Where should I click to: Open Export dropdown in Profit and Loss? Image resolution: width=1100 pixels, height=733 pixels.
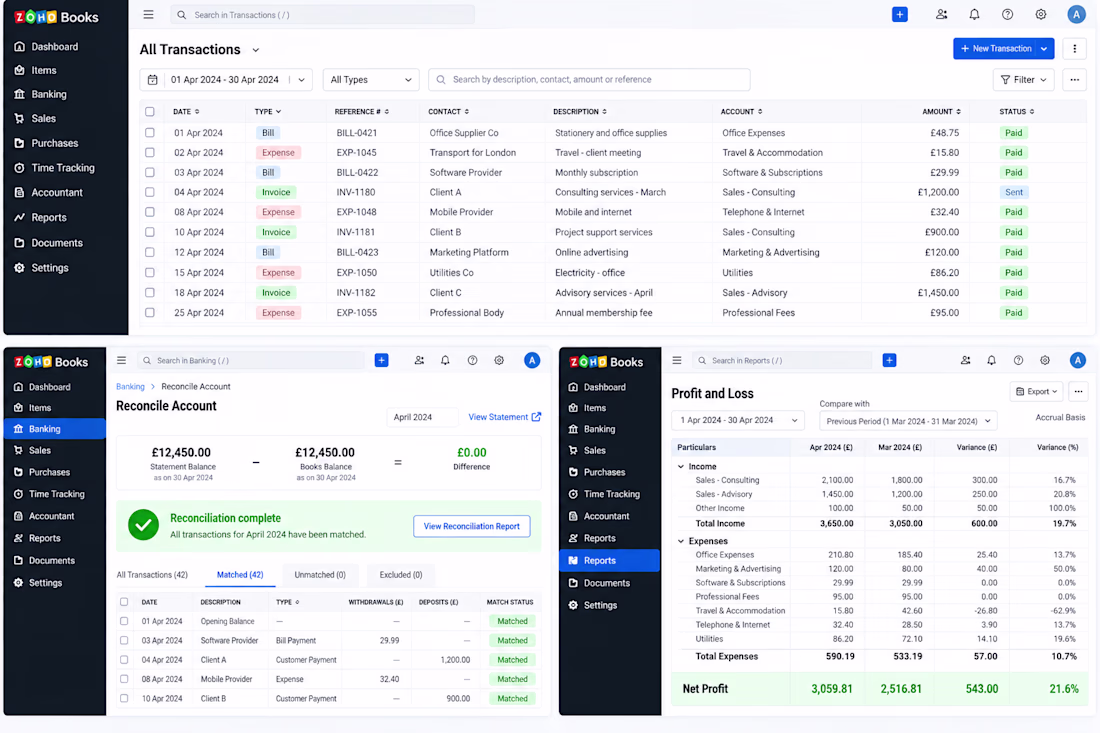point(1036,391)
